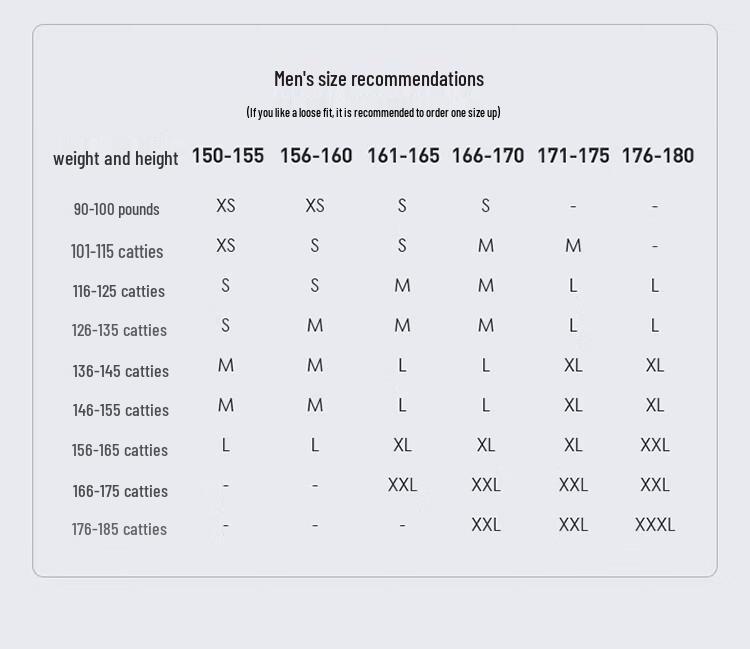Click the 136-145 catties row label
750x649 pixels.
tap(120, 371)
